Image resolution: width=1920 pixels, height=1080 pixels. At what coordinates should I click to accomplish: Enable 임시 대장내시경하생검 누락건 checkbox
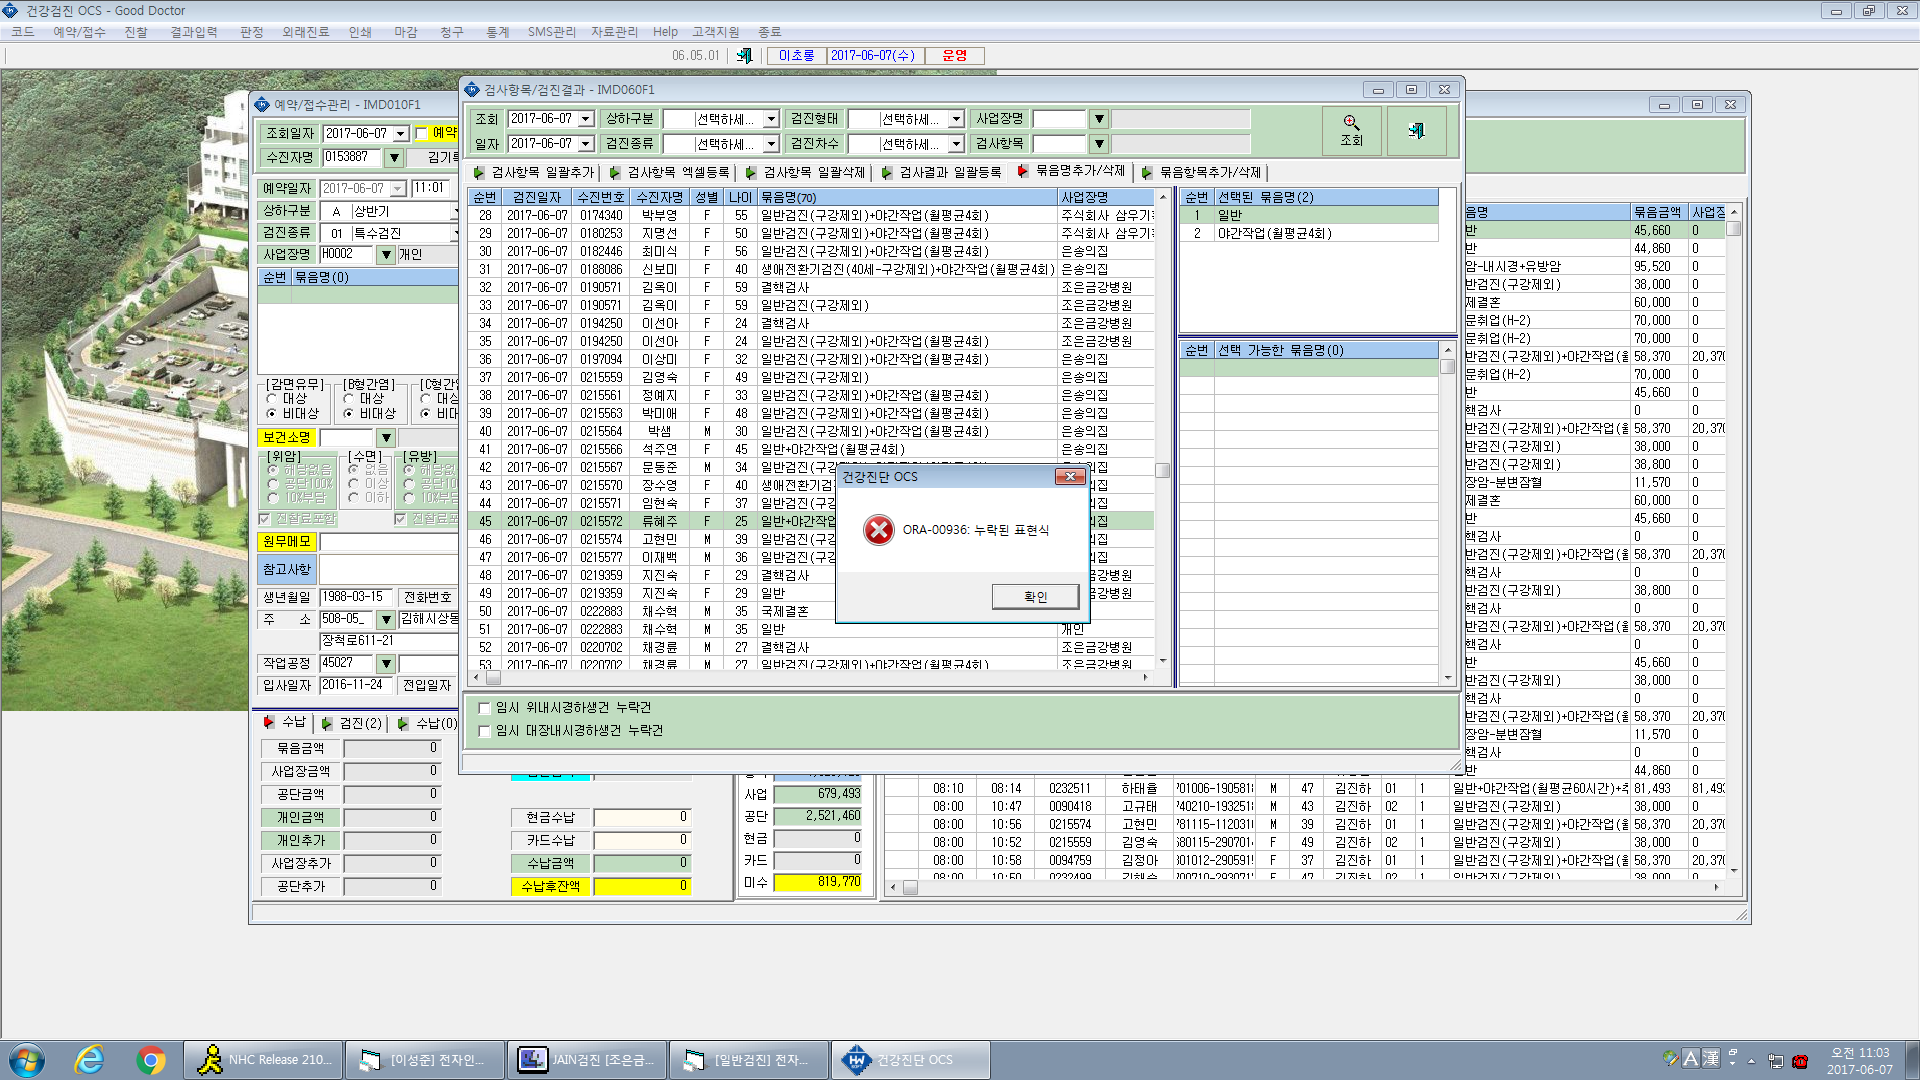[x=485, y=731]
